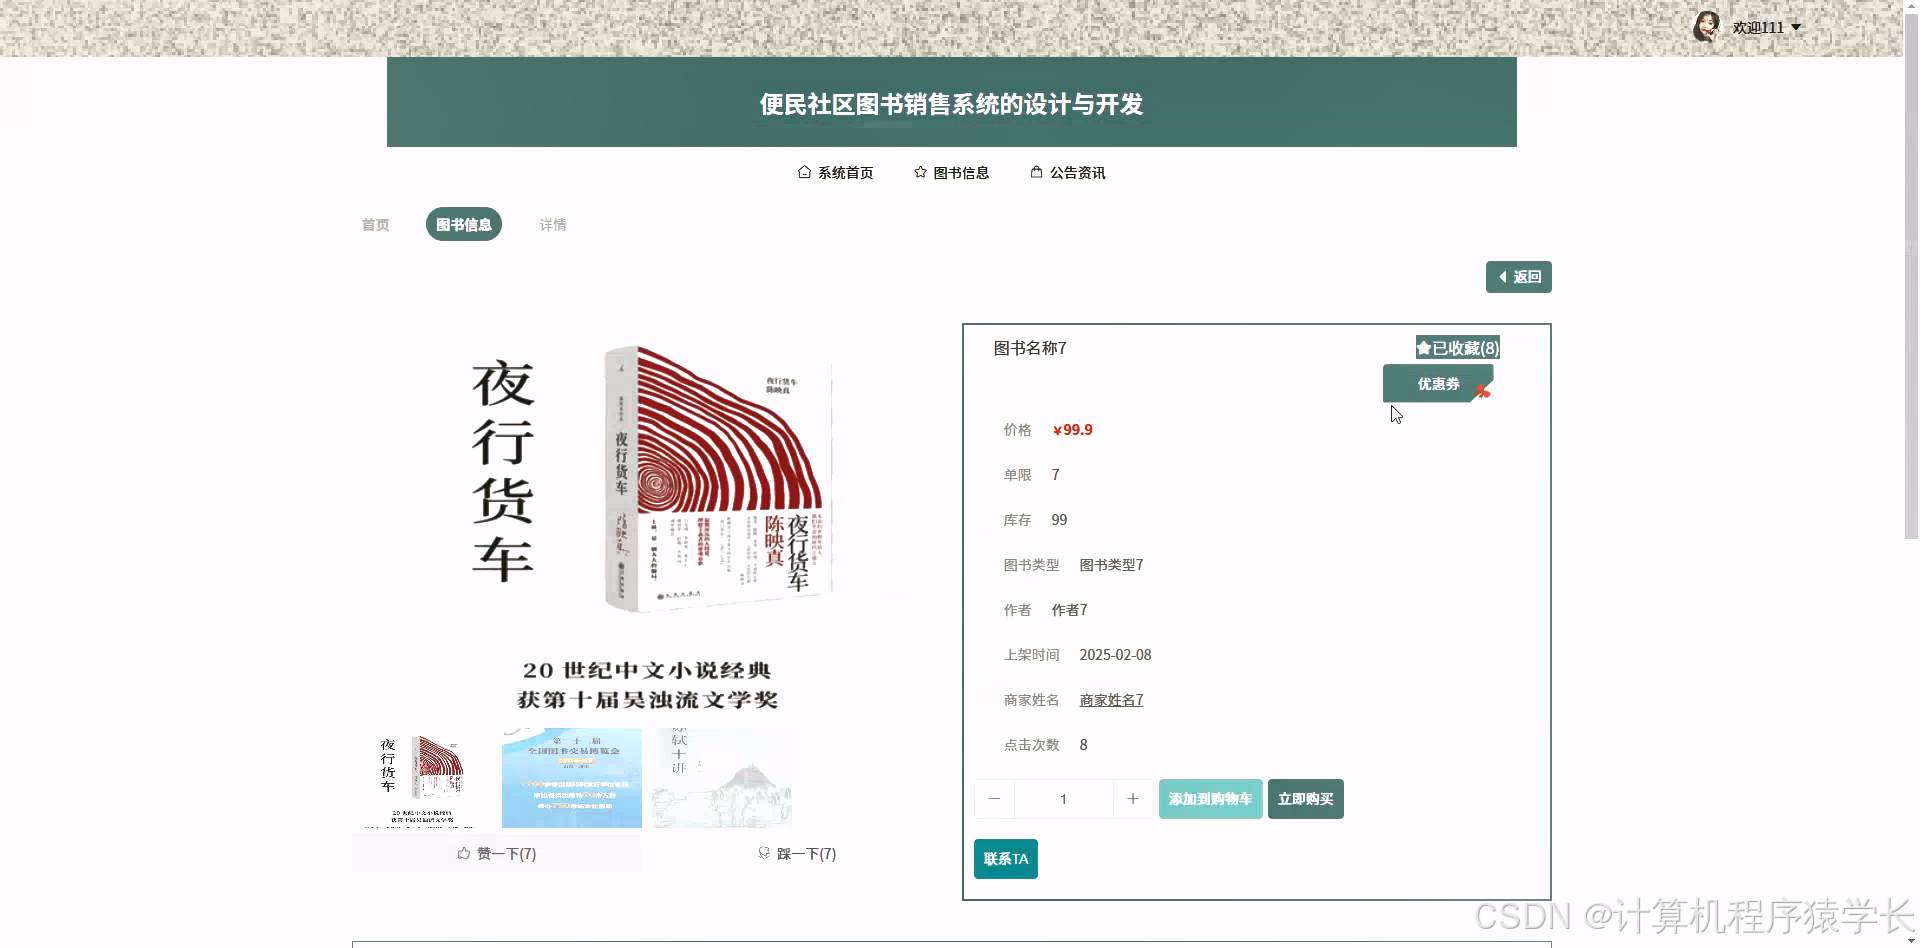Viewport: 1920px width, 948px height.
Task: Dislike the book via 踩一下(7)
Action: pos(797,854)
